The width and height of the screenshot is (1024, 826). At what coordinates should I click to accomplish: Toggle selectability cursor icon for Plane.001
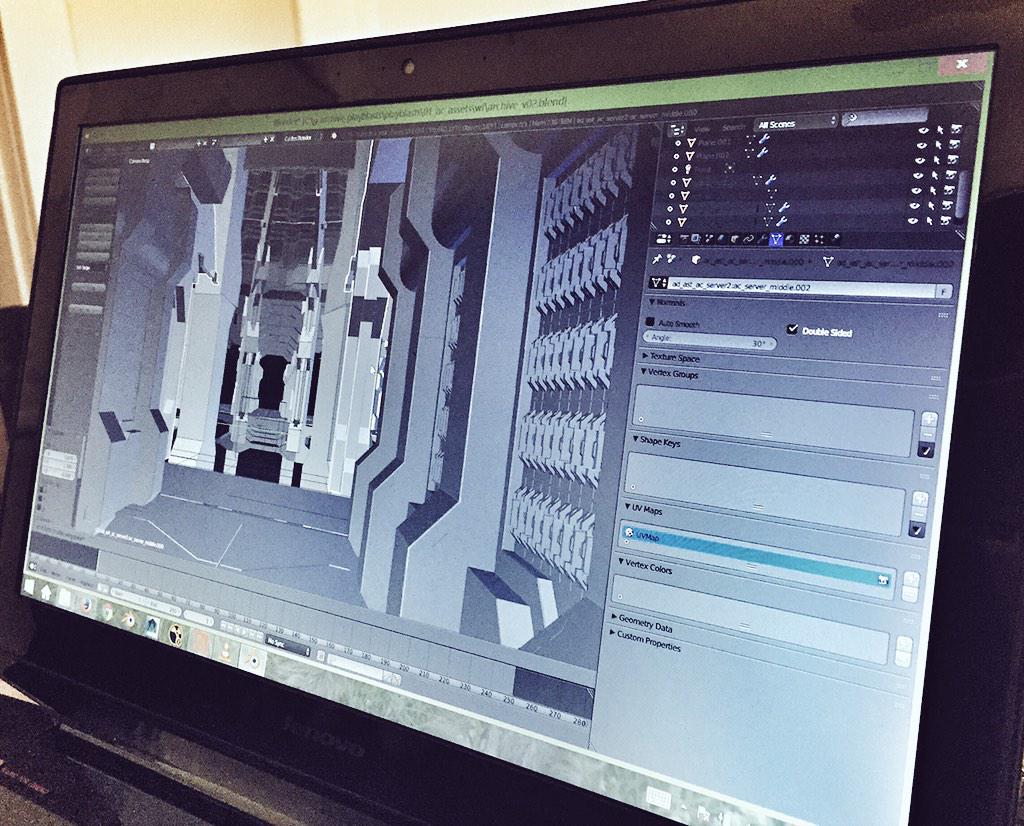(x=940, y=130)
